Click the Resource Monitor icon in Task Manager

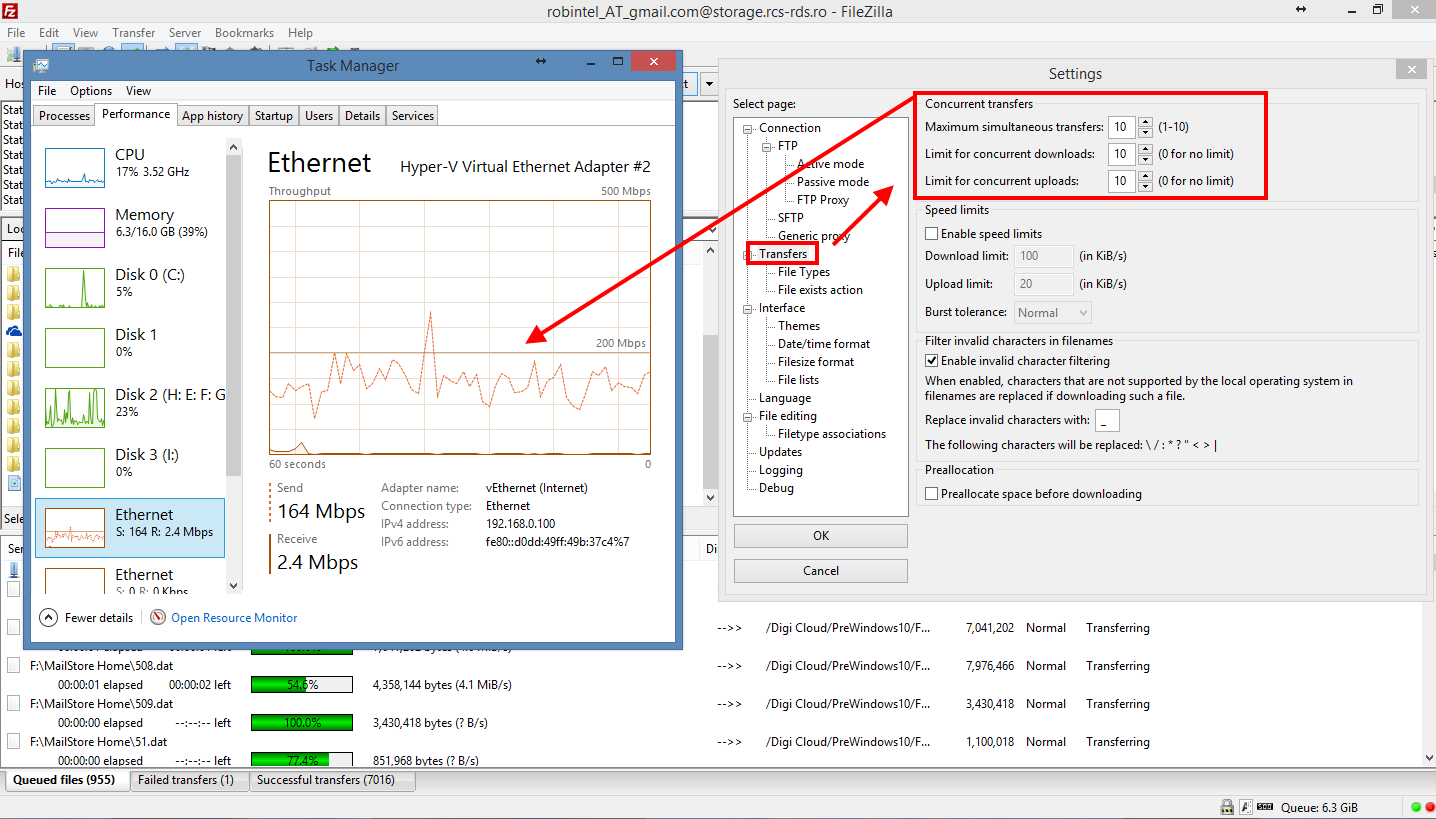158,618
